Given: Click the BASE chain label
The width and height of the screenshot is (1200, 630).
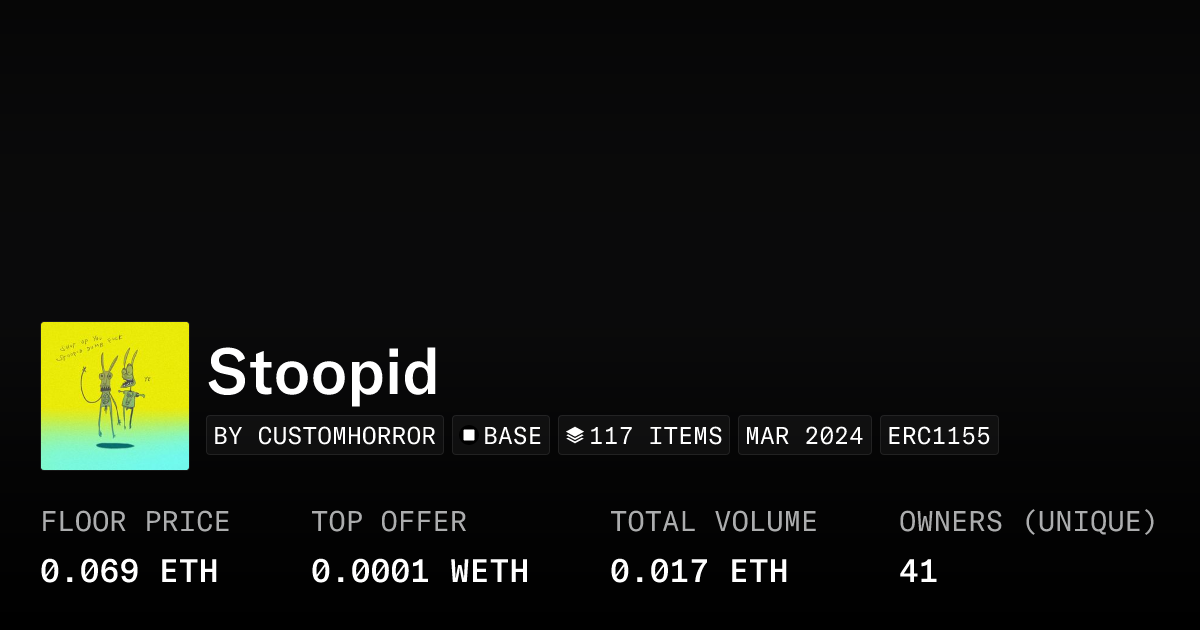Looking at the screenshot, I should 512,436.
